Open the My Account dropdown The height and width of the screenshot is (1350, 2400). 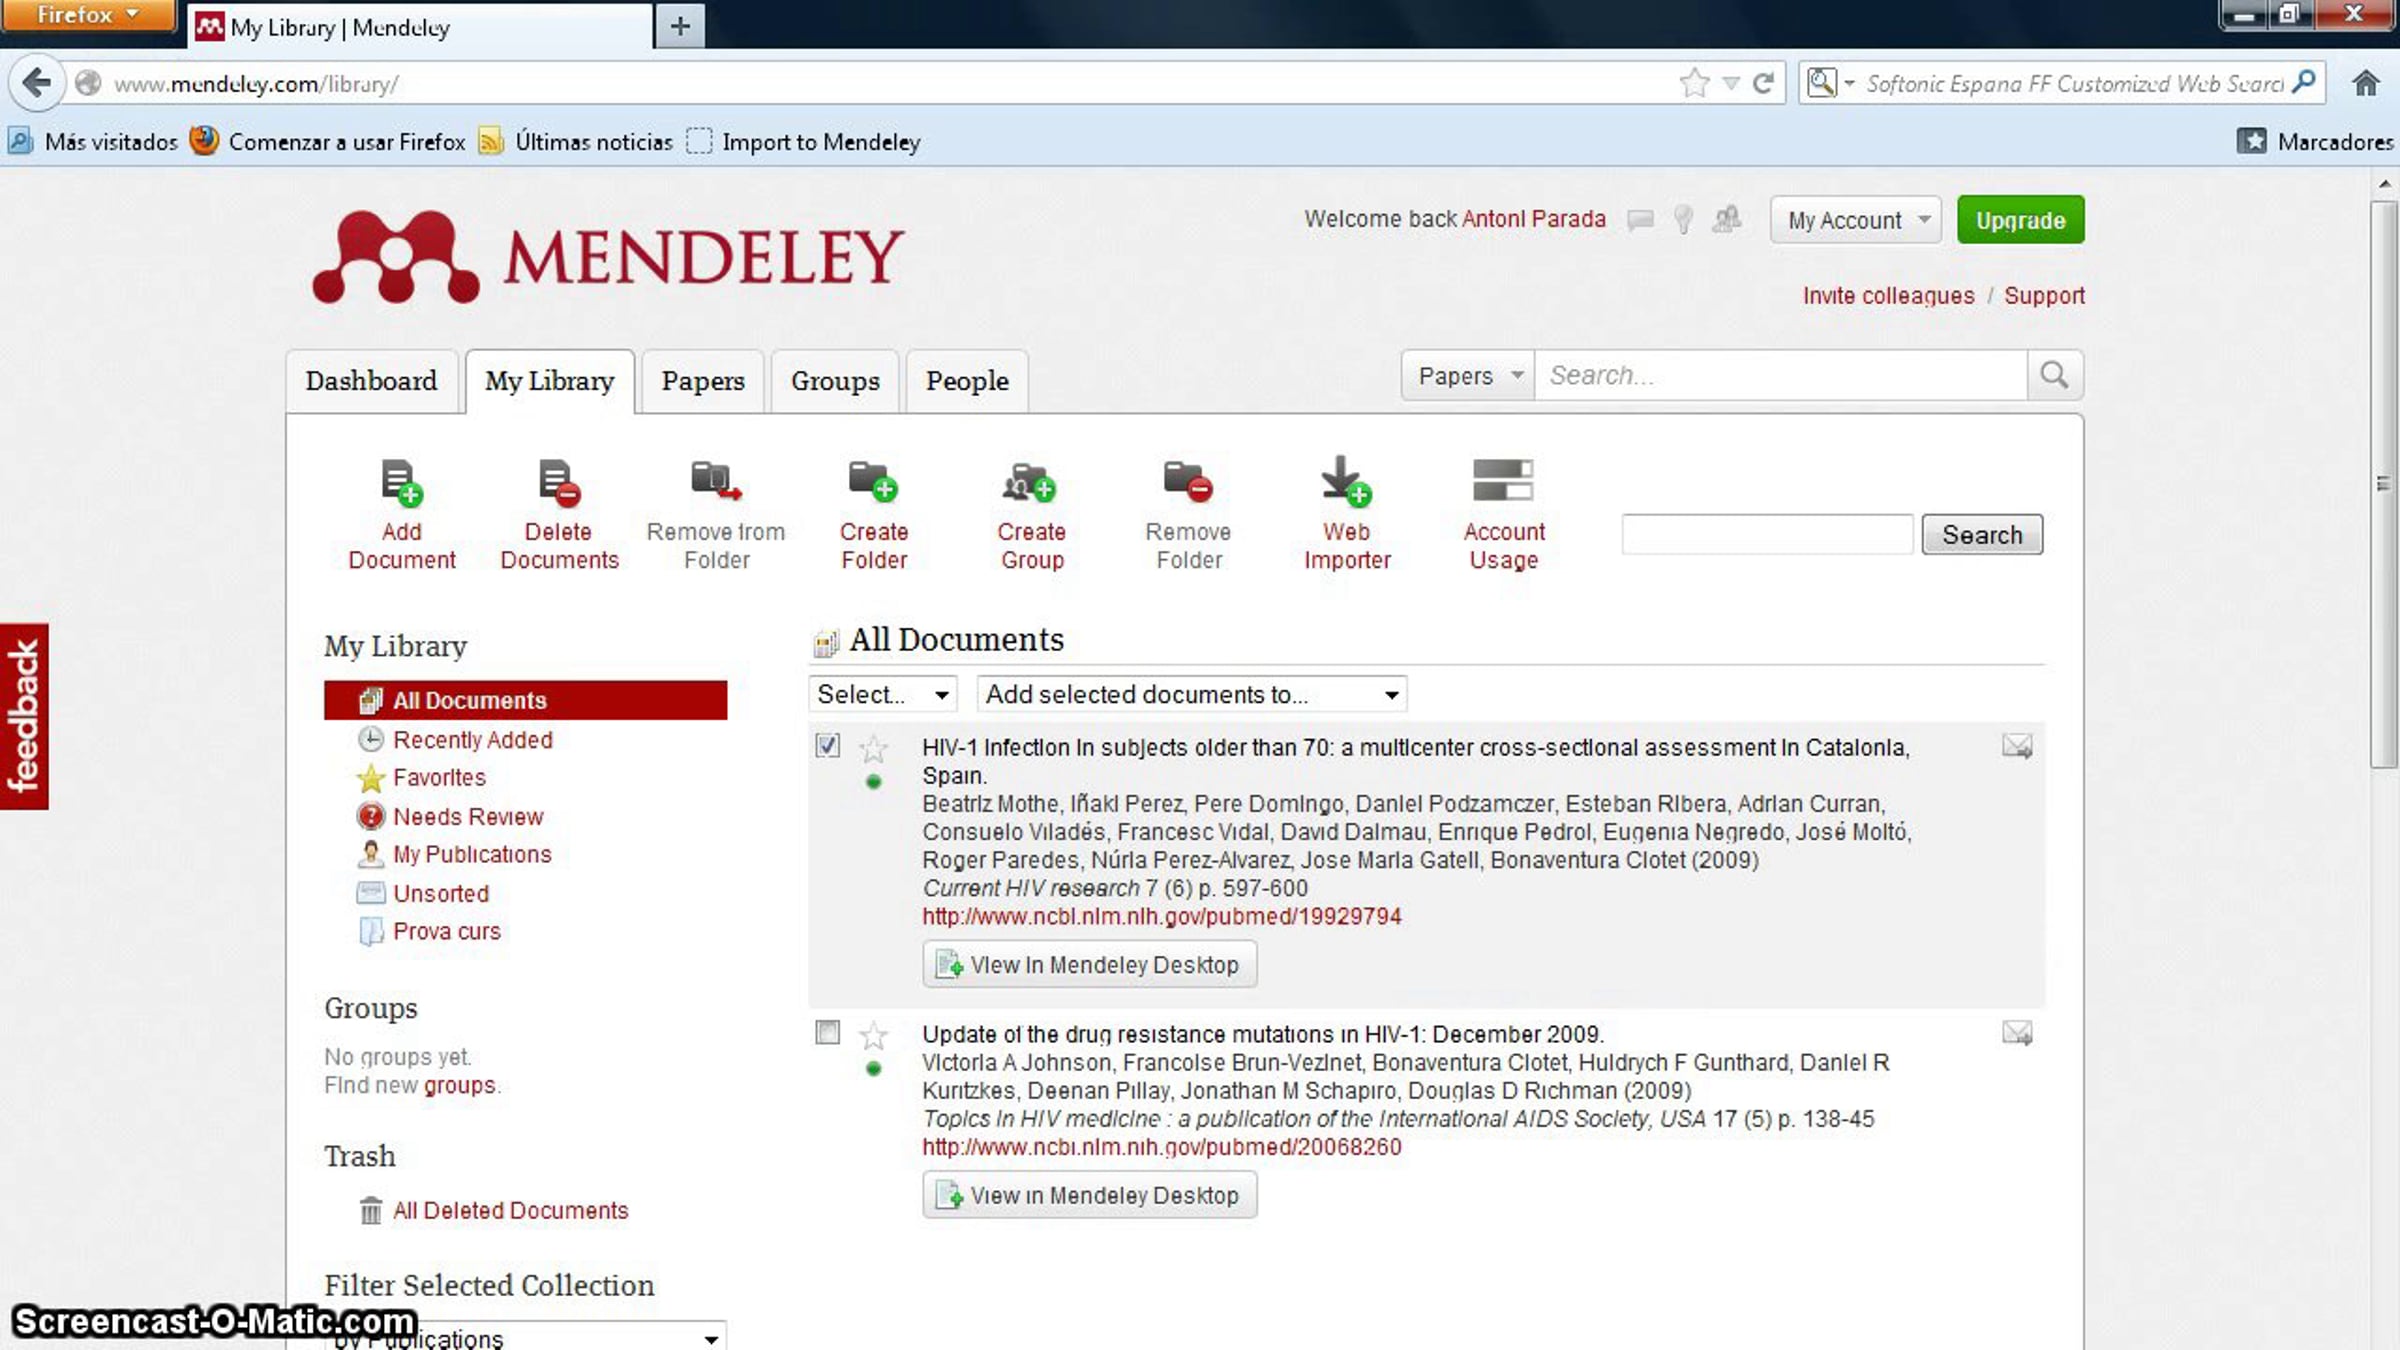1855,220
